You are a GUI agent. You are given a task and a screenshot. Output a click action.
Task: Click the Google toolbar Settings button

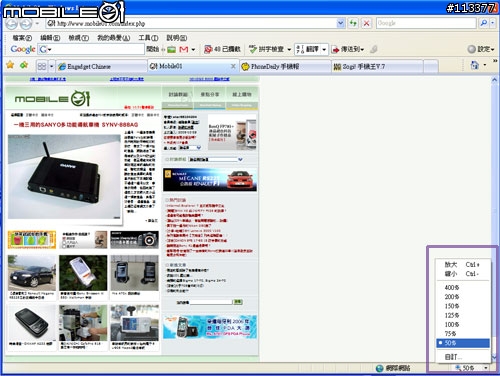click(481, 49)
